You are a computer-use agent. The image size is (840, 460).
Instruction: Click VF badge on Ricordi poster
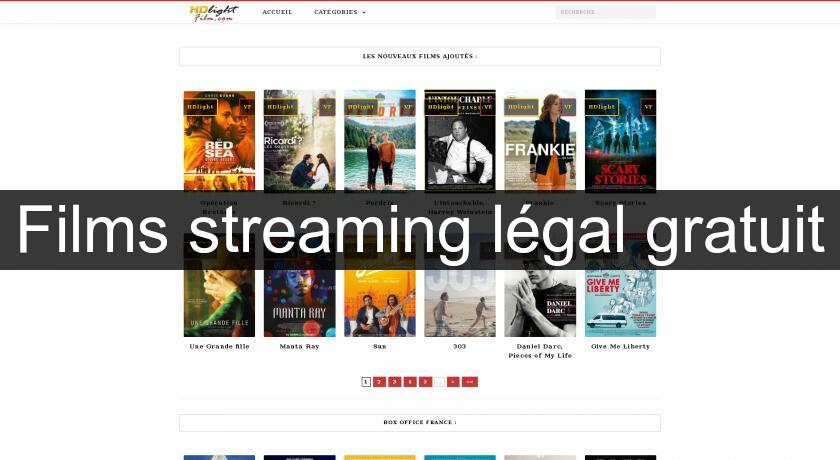point(327,107)
